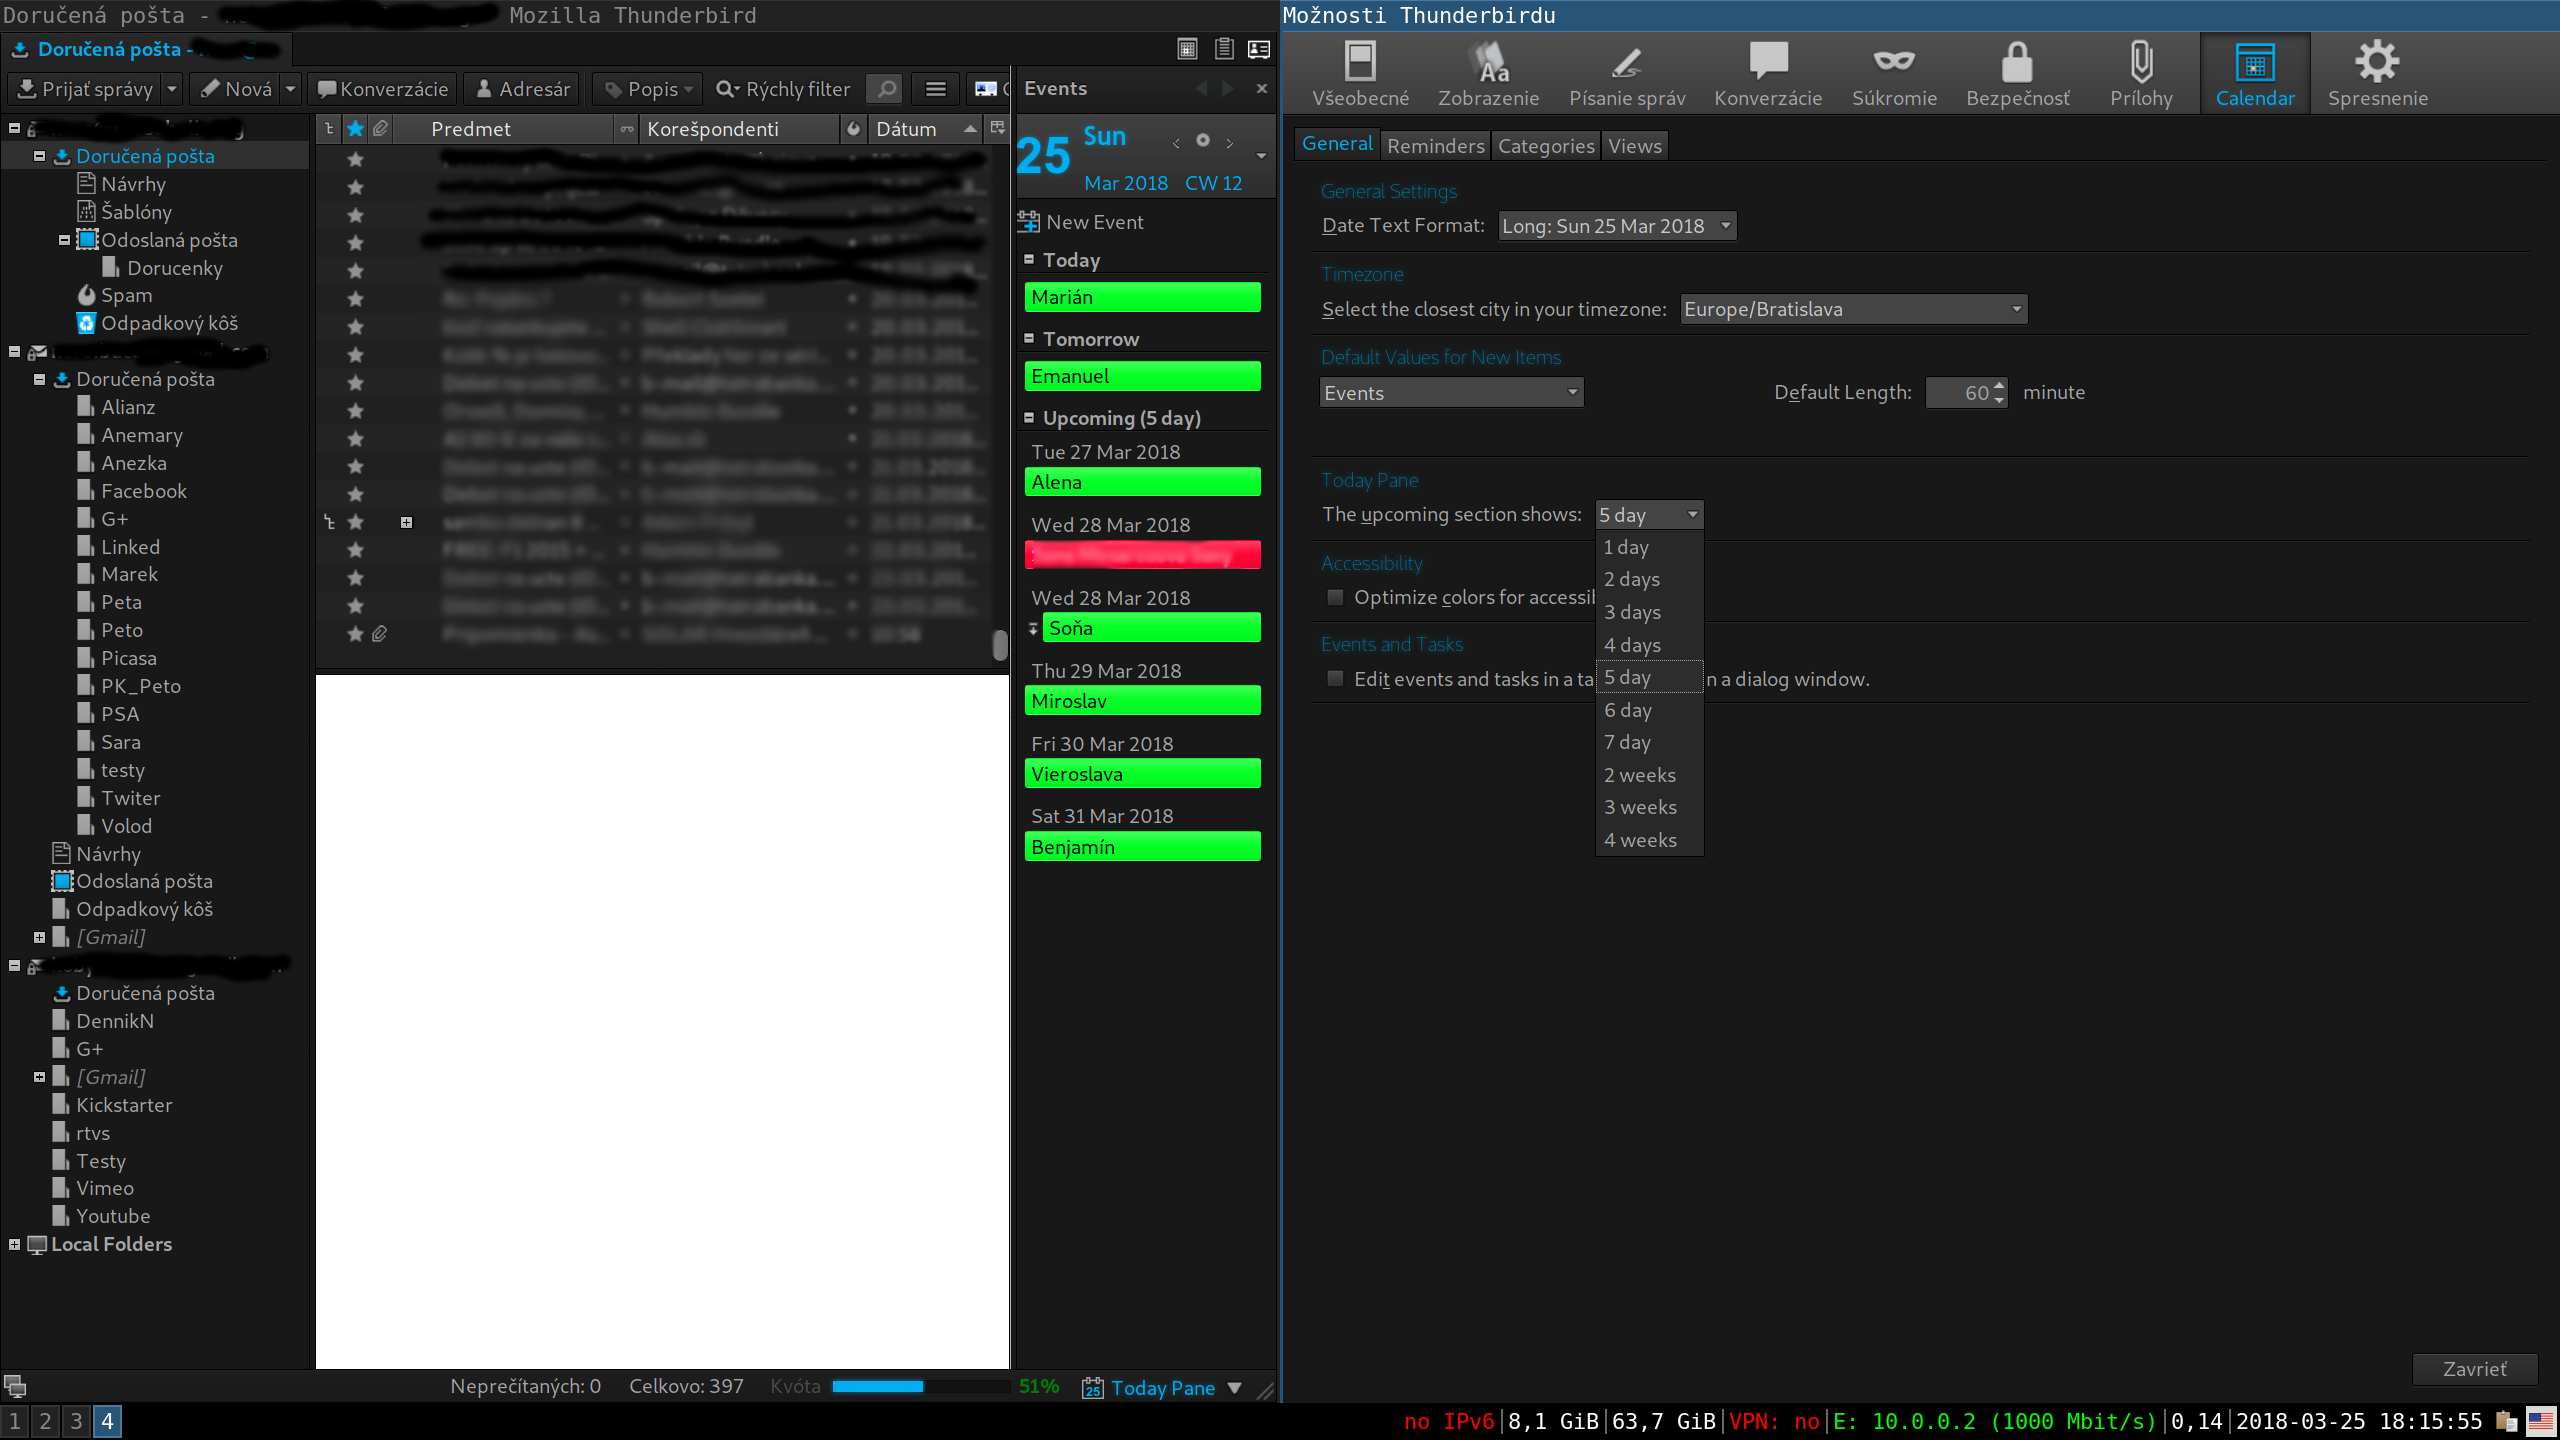Switch to workspace 2
The height and width of the screenshot is (1440, 2560).
[x=45, y=1421]
